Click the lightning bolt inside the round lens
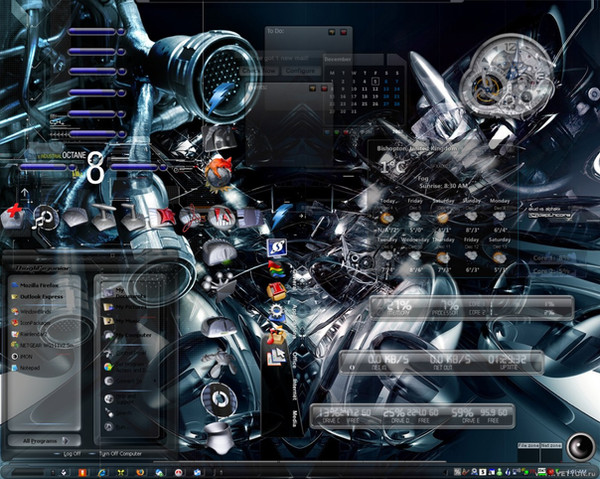Viewport: 600px width, 479px height. pyautogui.click(x=221, y=99)
